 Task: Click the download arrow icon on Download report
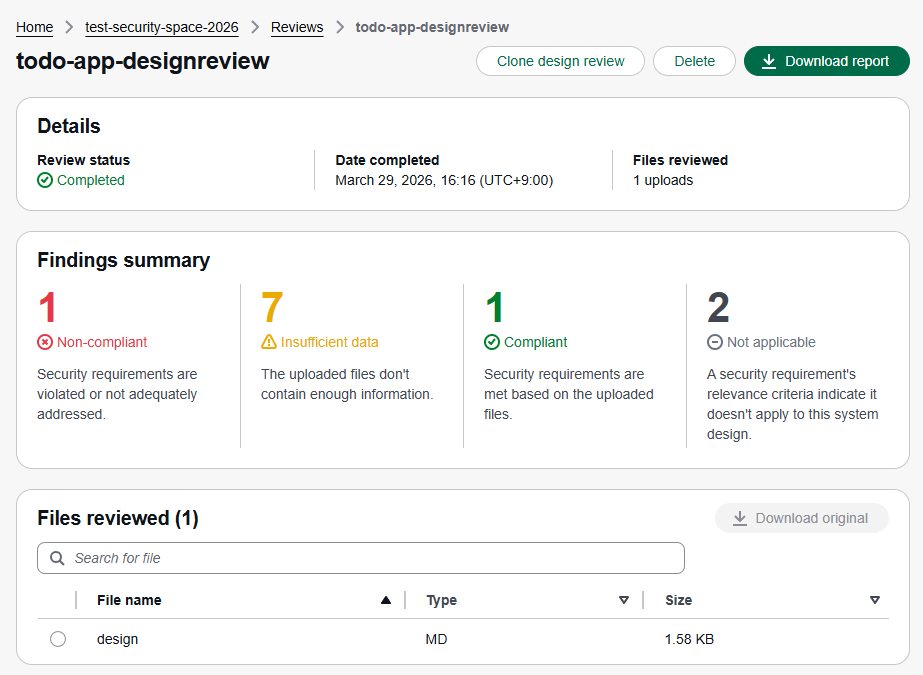point(769,61)
